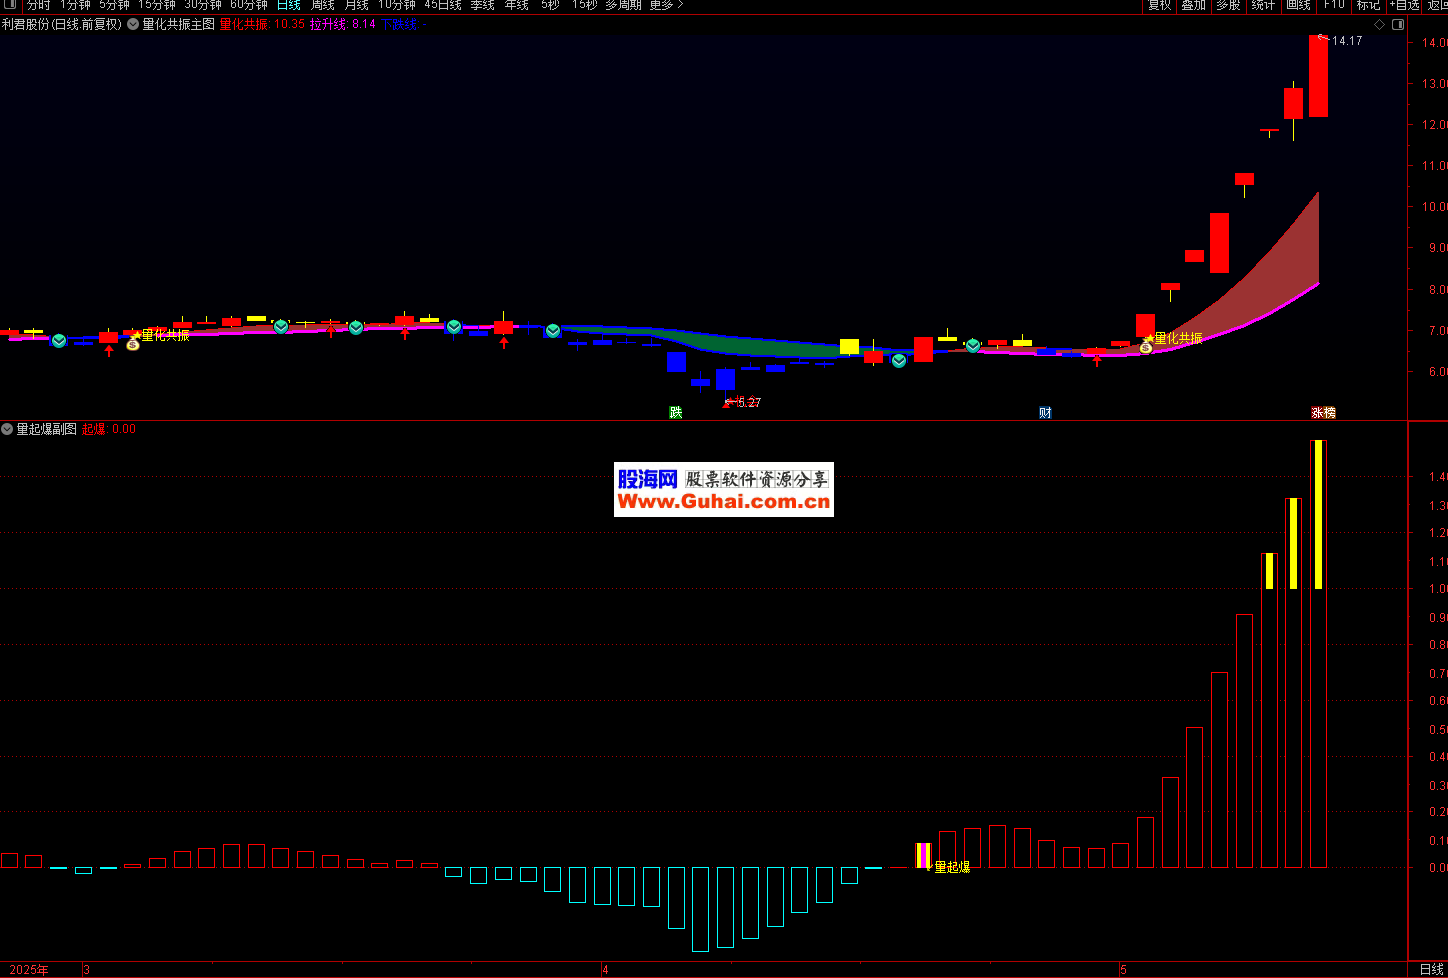Click the 量起爆副图 indicator name

click(x=46, y=429)
